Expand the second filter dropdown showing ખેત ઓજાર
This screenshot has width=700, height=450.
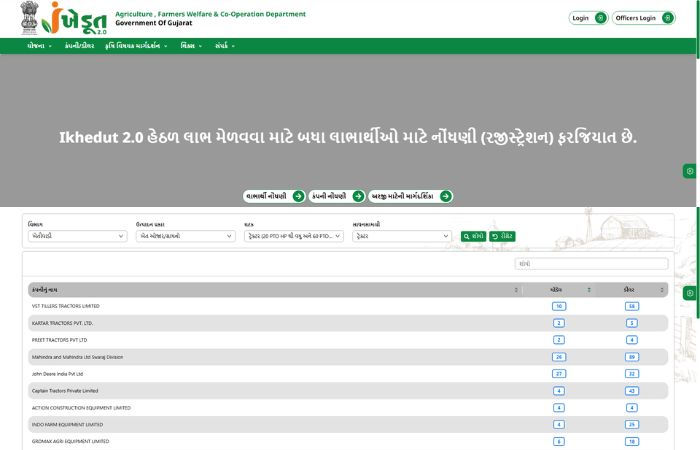coord(186,236)
